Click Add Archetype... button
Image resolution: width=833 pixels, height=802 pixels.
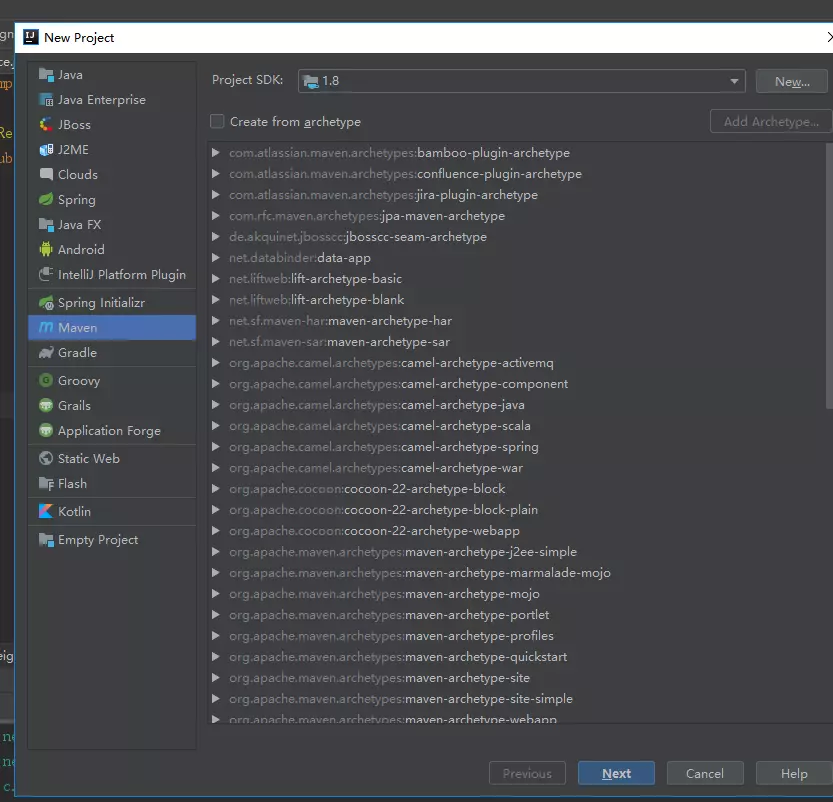(771, 122)
